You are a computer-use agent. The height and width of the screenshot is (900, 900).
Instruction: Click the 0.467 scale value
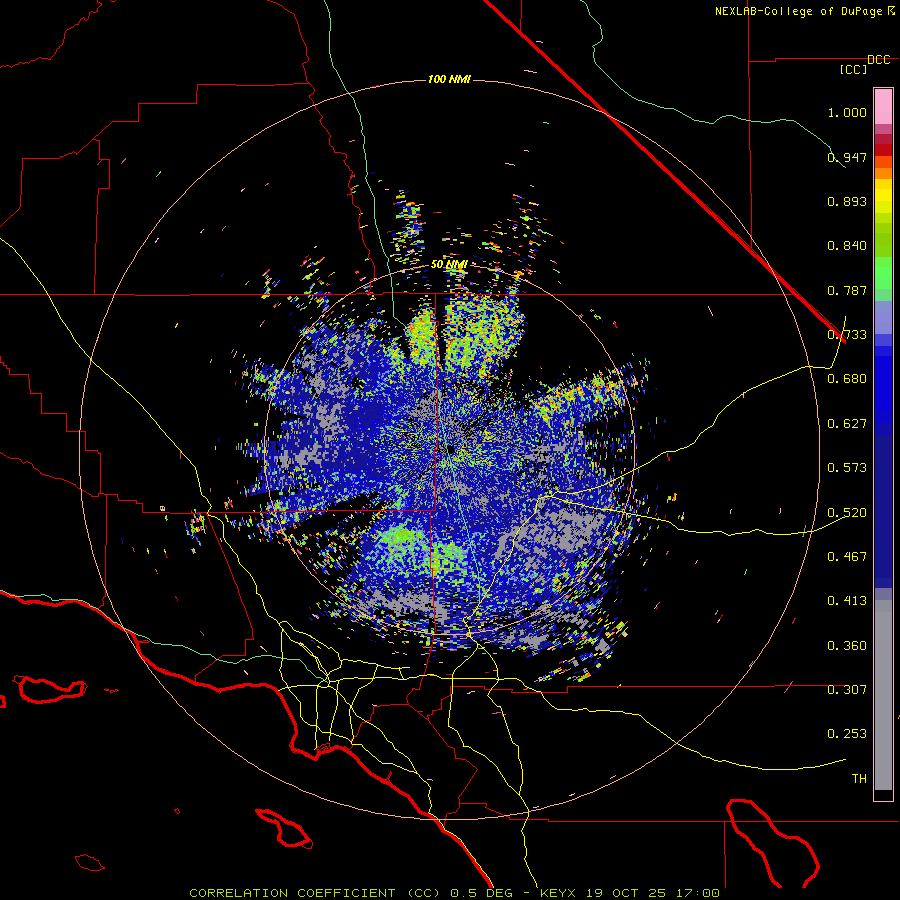(847, 557)
